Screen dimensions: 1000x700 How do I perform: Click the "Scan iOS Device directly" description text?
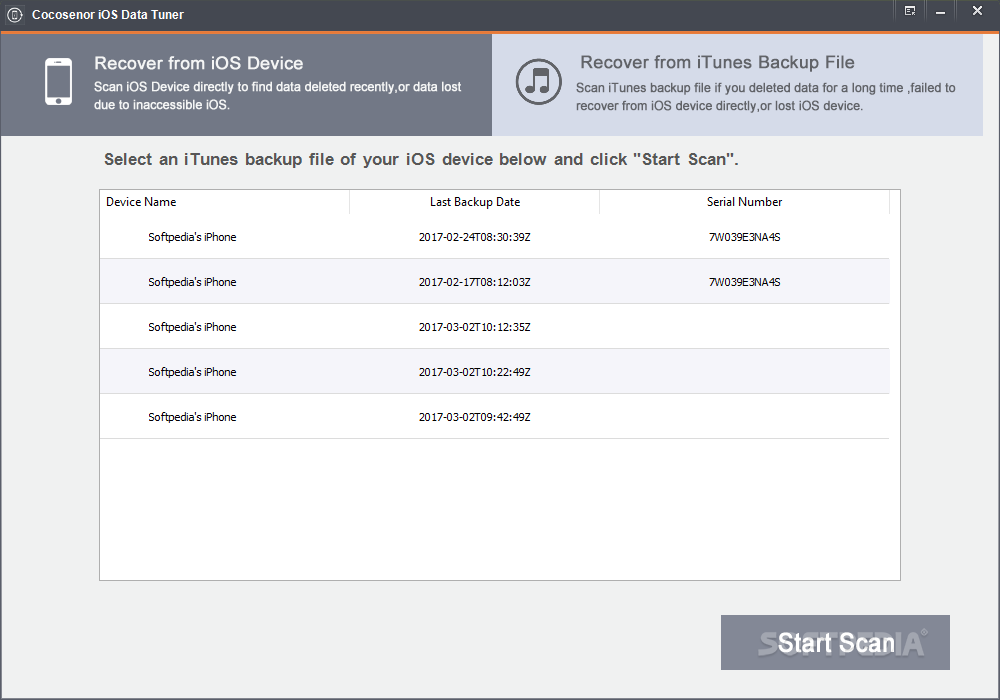tap(277, 96)
